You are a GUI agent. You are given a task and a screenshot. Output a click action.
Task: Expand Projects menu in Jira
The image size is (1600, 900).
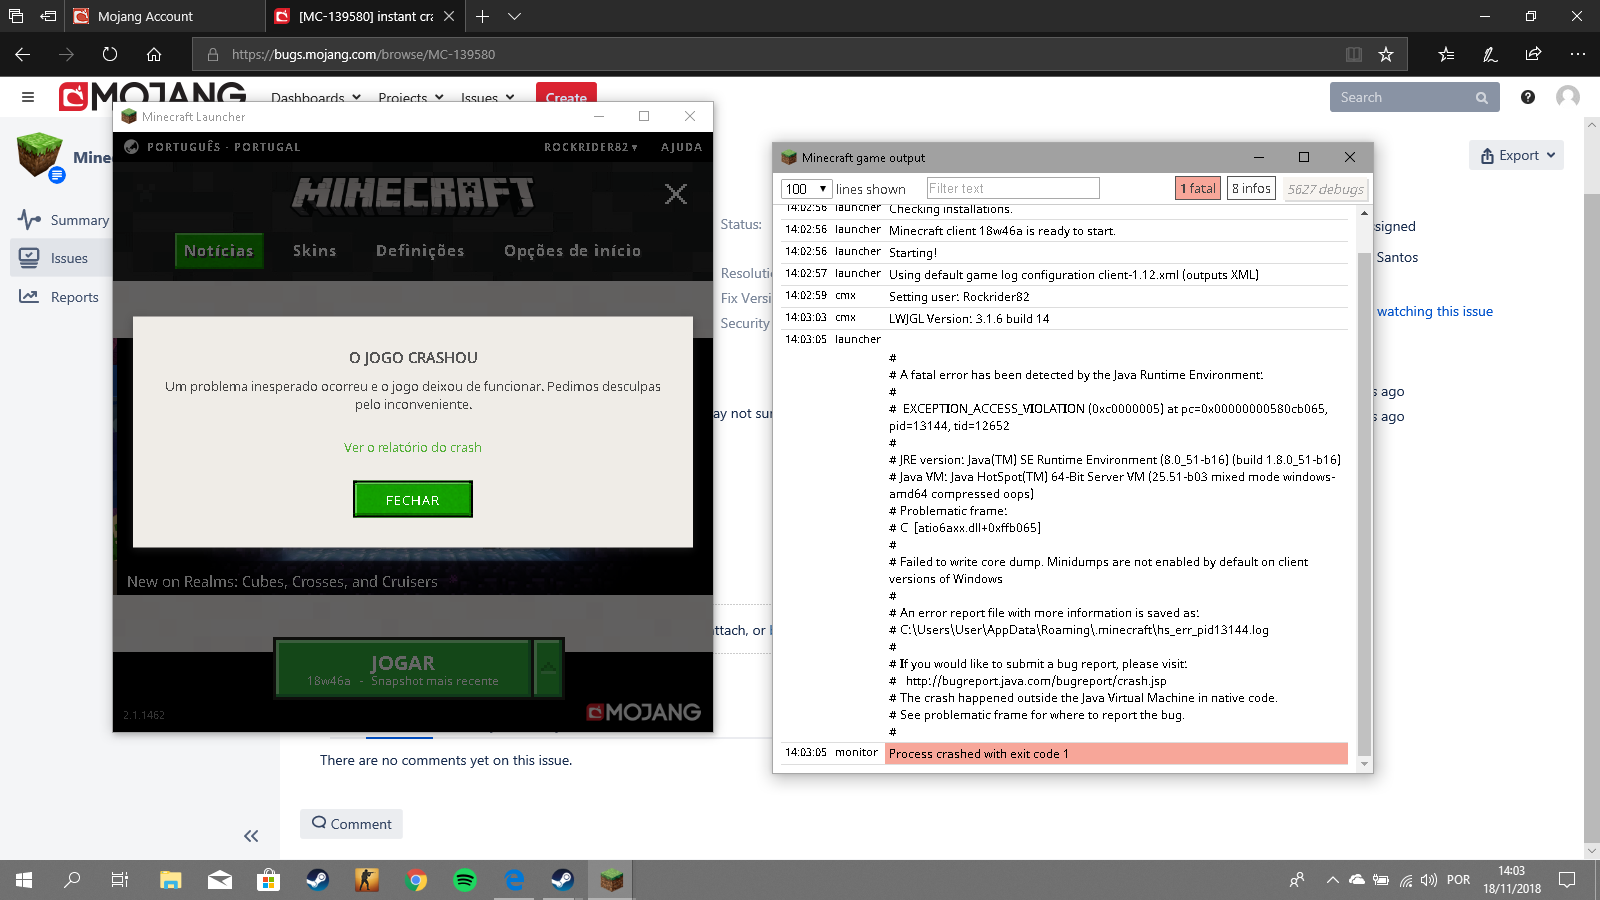click(411, 97)
